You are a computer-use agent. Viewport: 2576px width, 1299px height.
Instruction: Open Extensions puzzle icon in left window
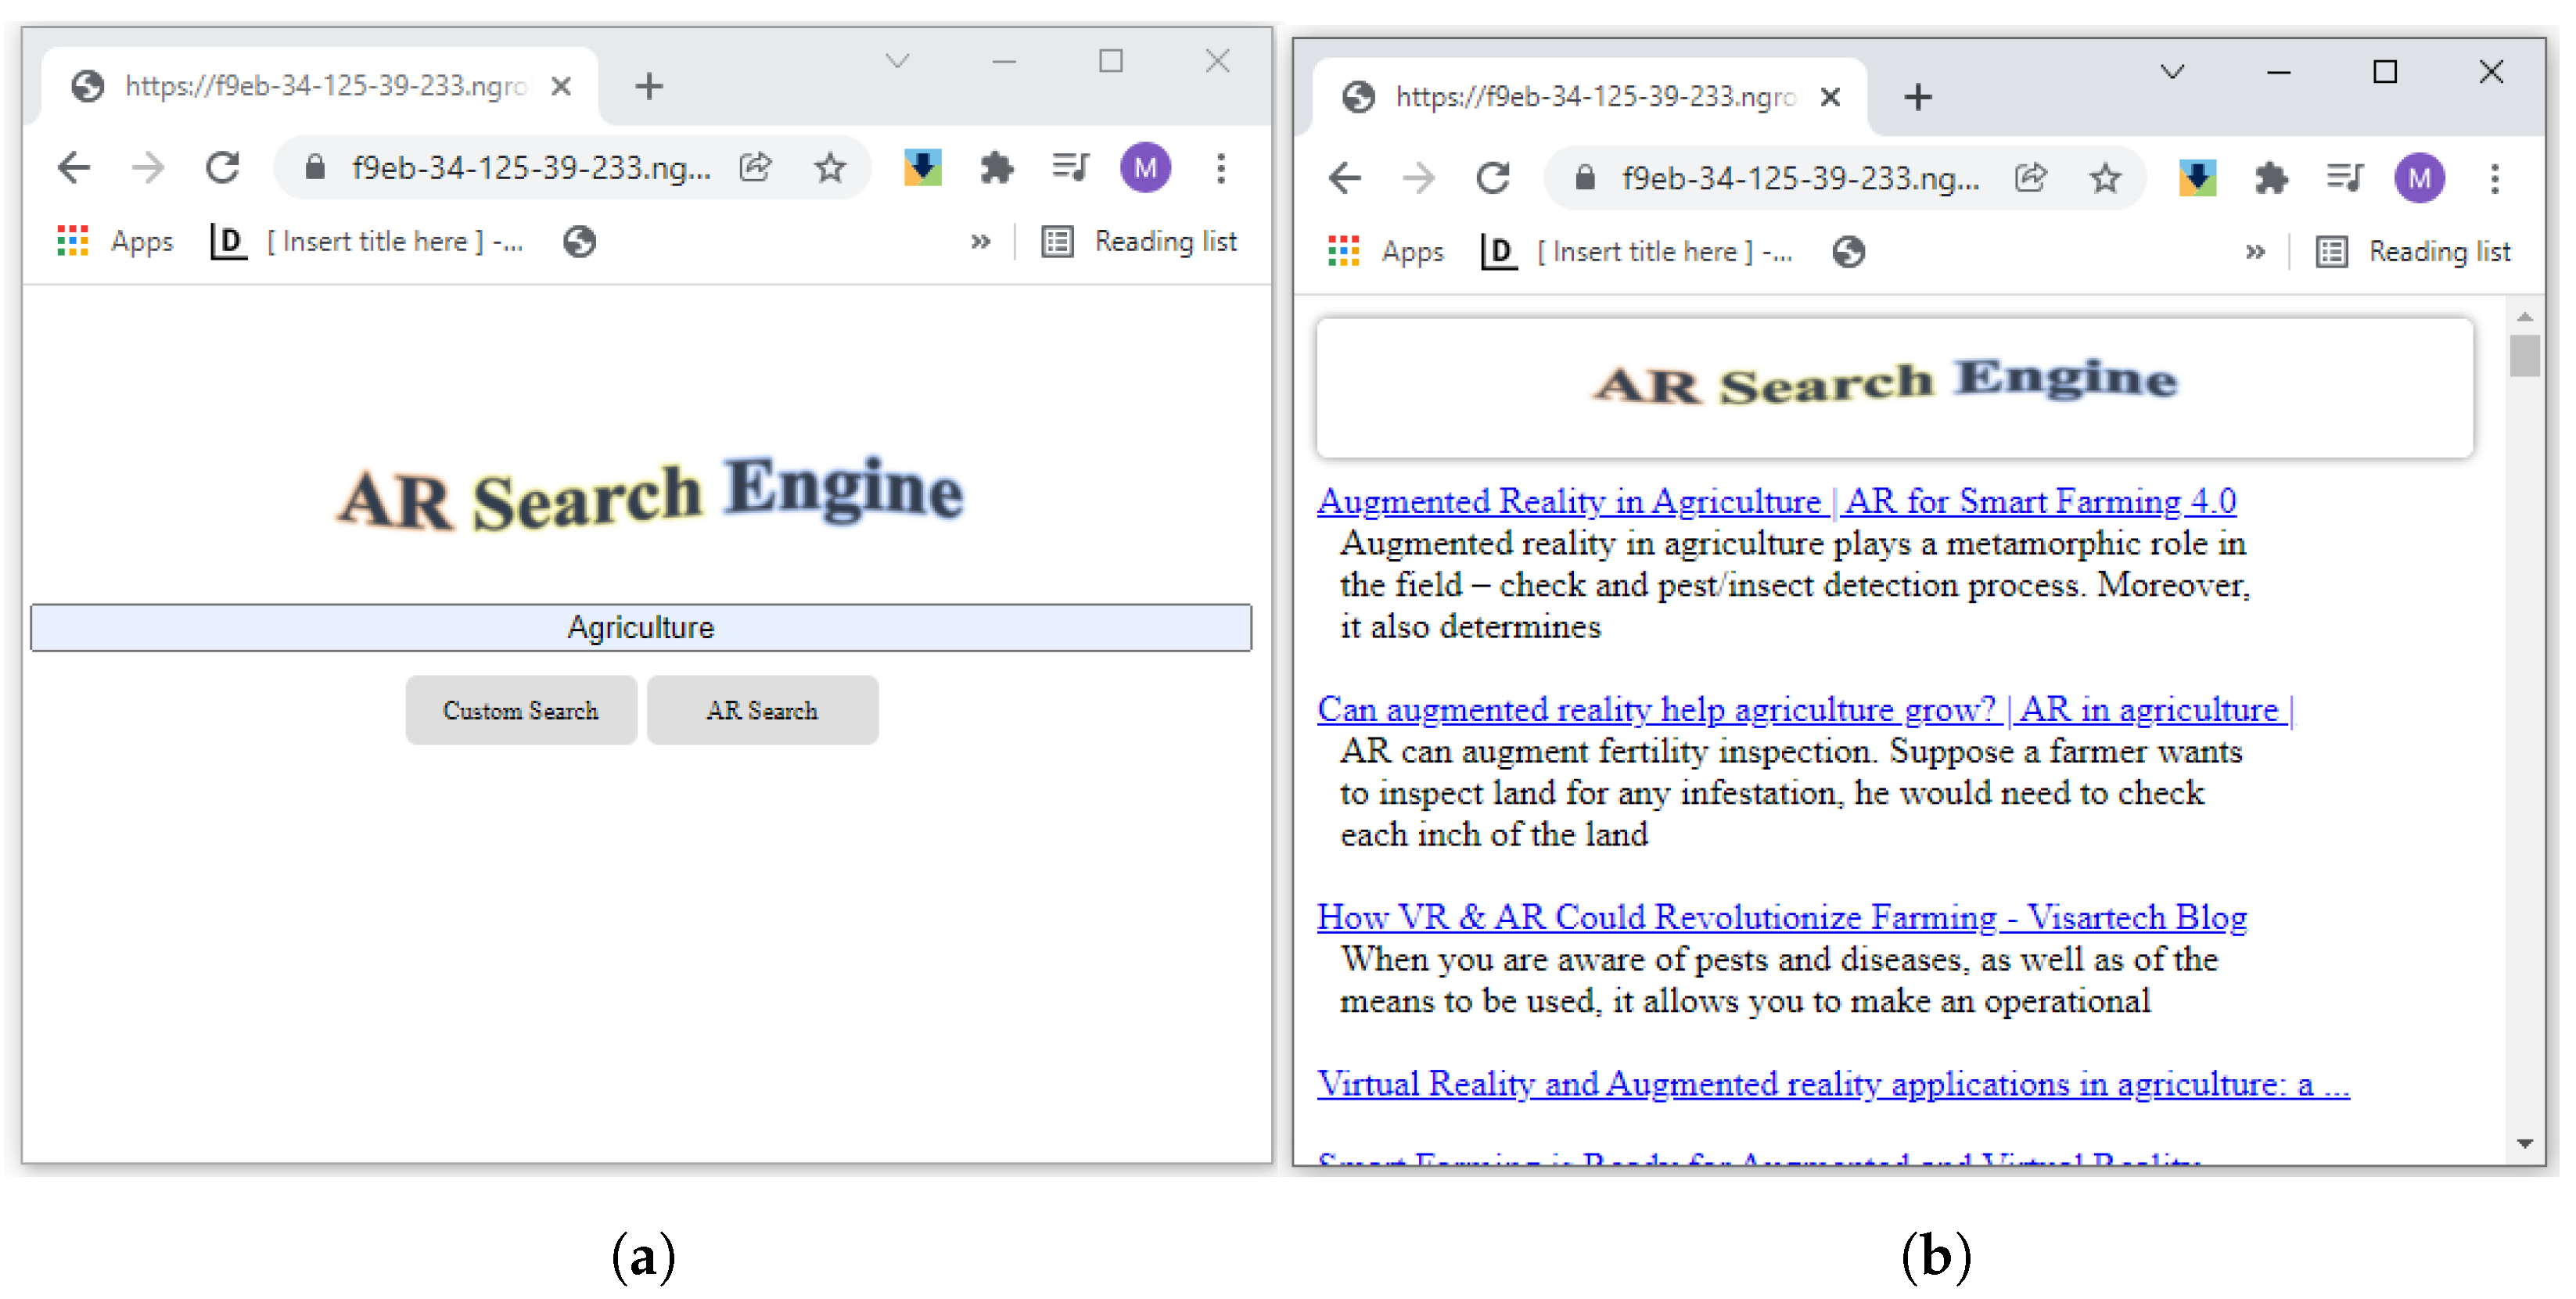coord(996,168)
